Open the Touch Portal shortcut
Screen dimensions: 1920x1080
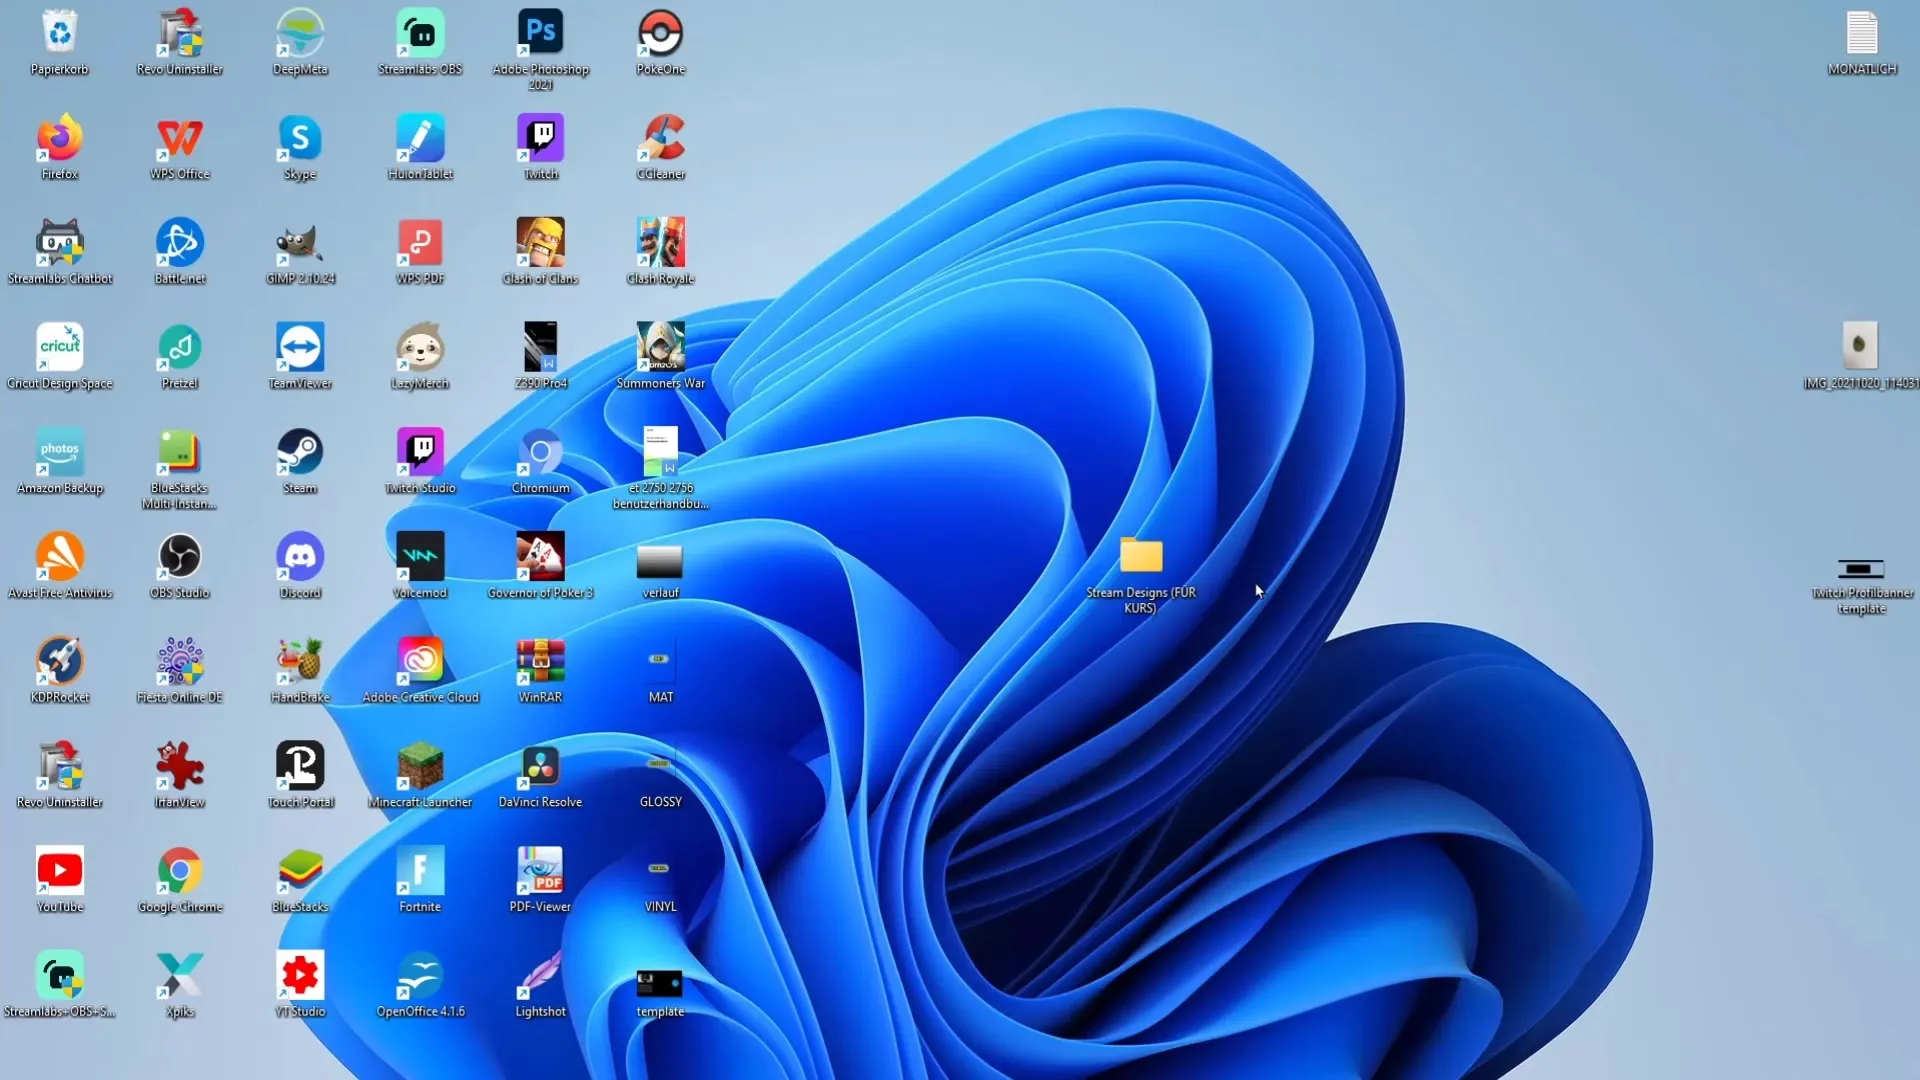point(300,766)
